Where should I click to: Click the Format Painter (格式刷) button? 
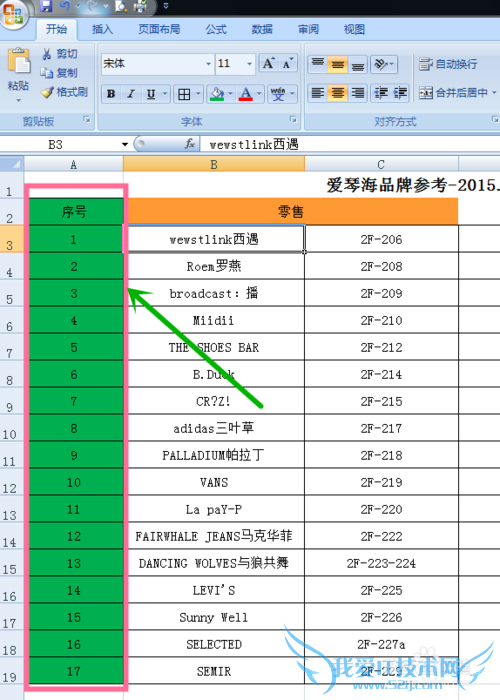point(64,92)
